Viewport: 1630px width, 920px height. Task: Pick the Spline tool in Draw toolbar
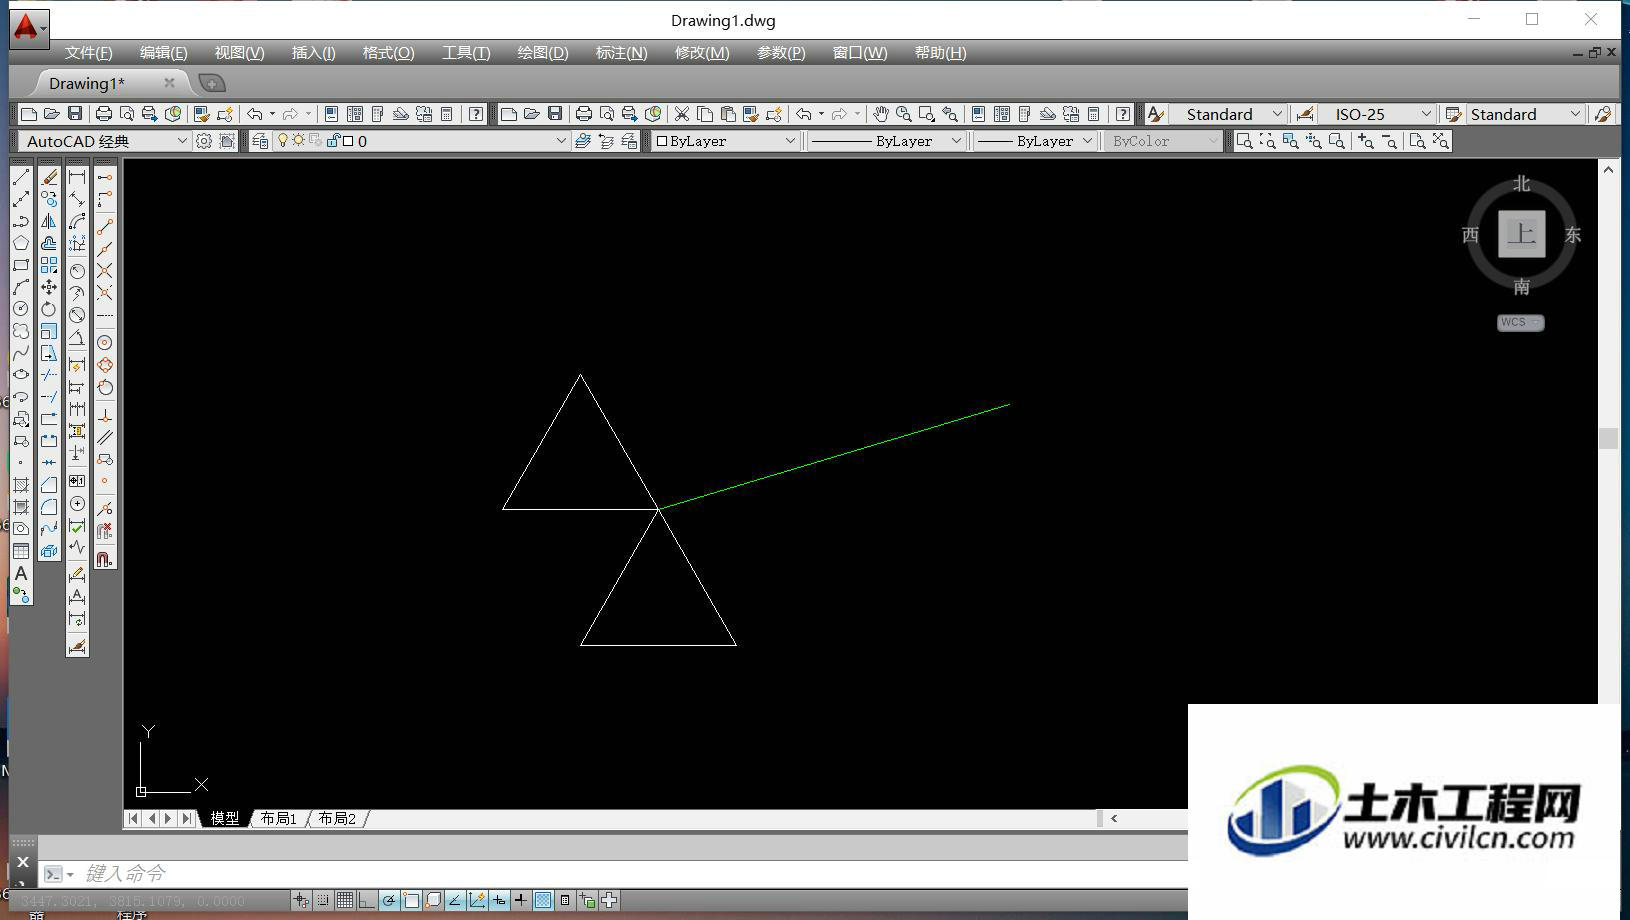click(x=20, y=353)
